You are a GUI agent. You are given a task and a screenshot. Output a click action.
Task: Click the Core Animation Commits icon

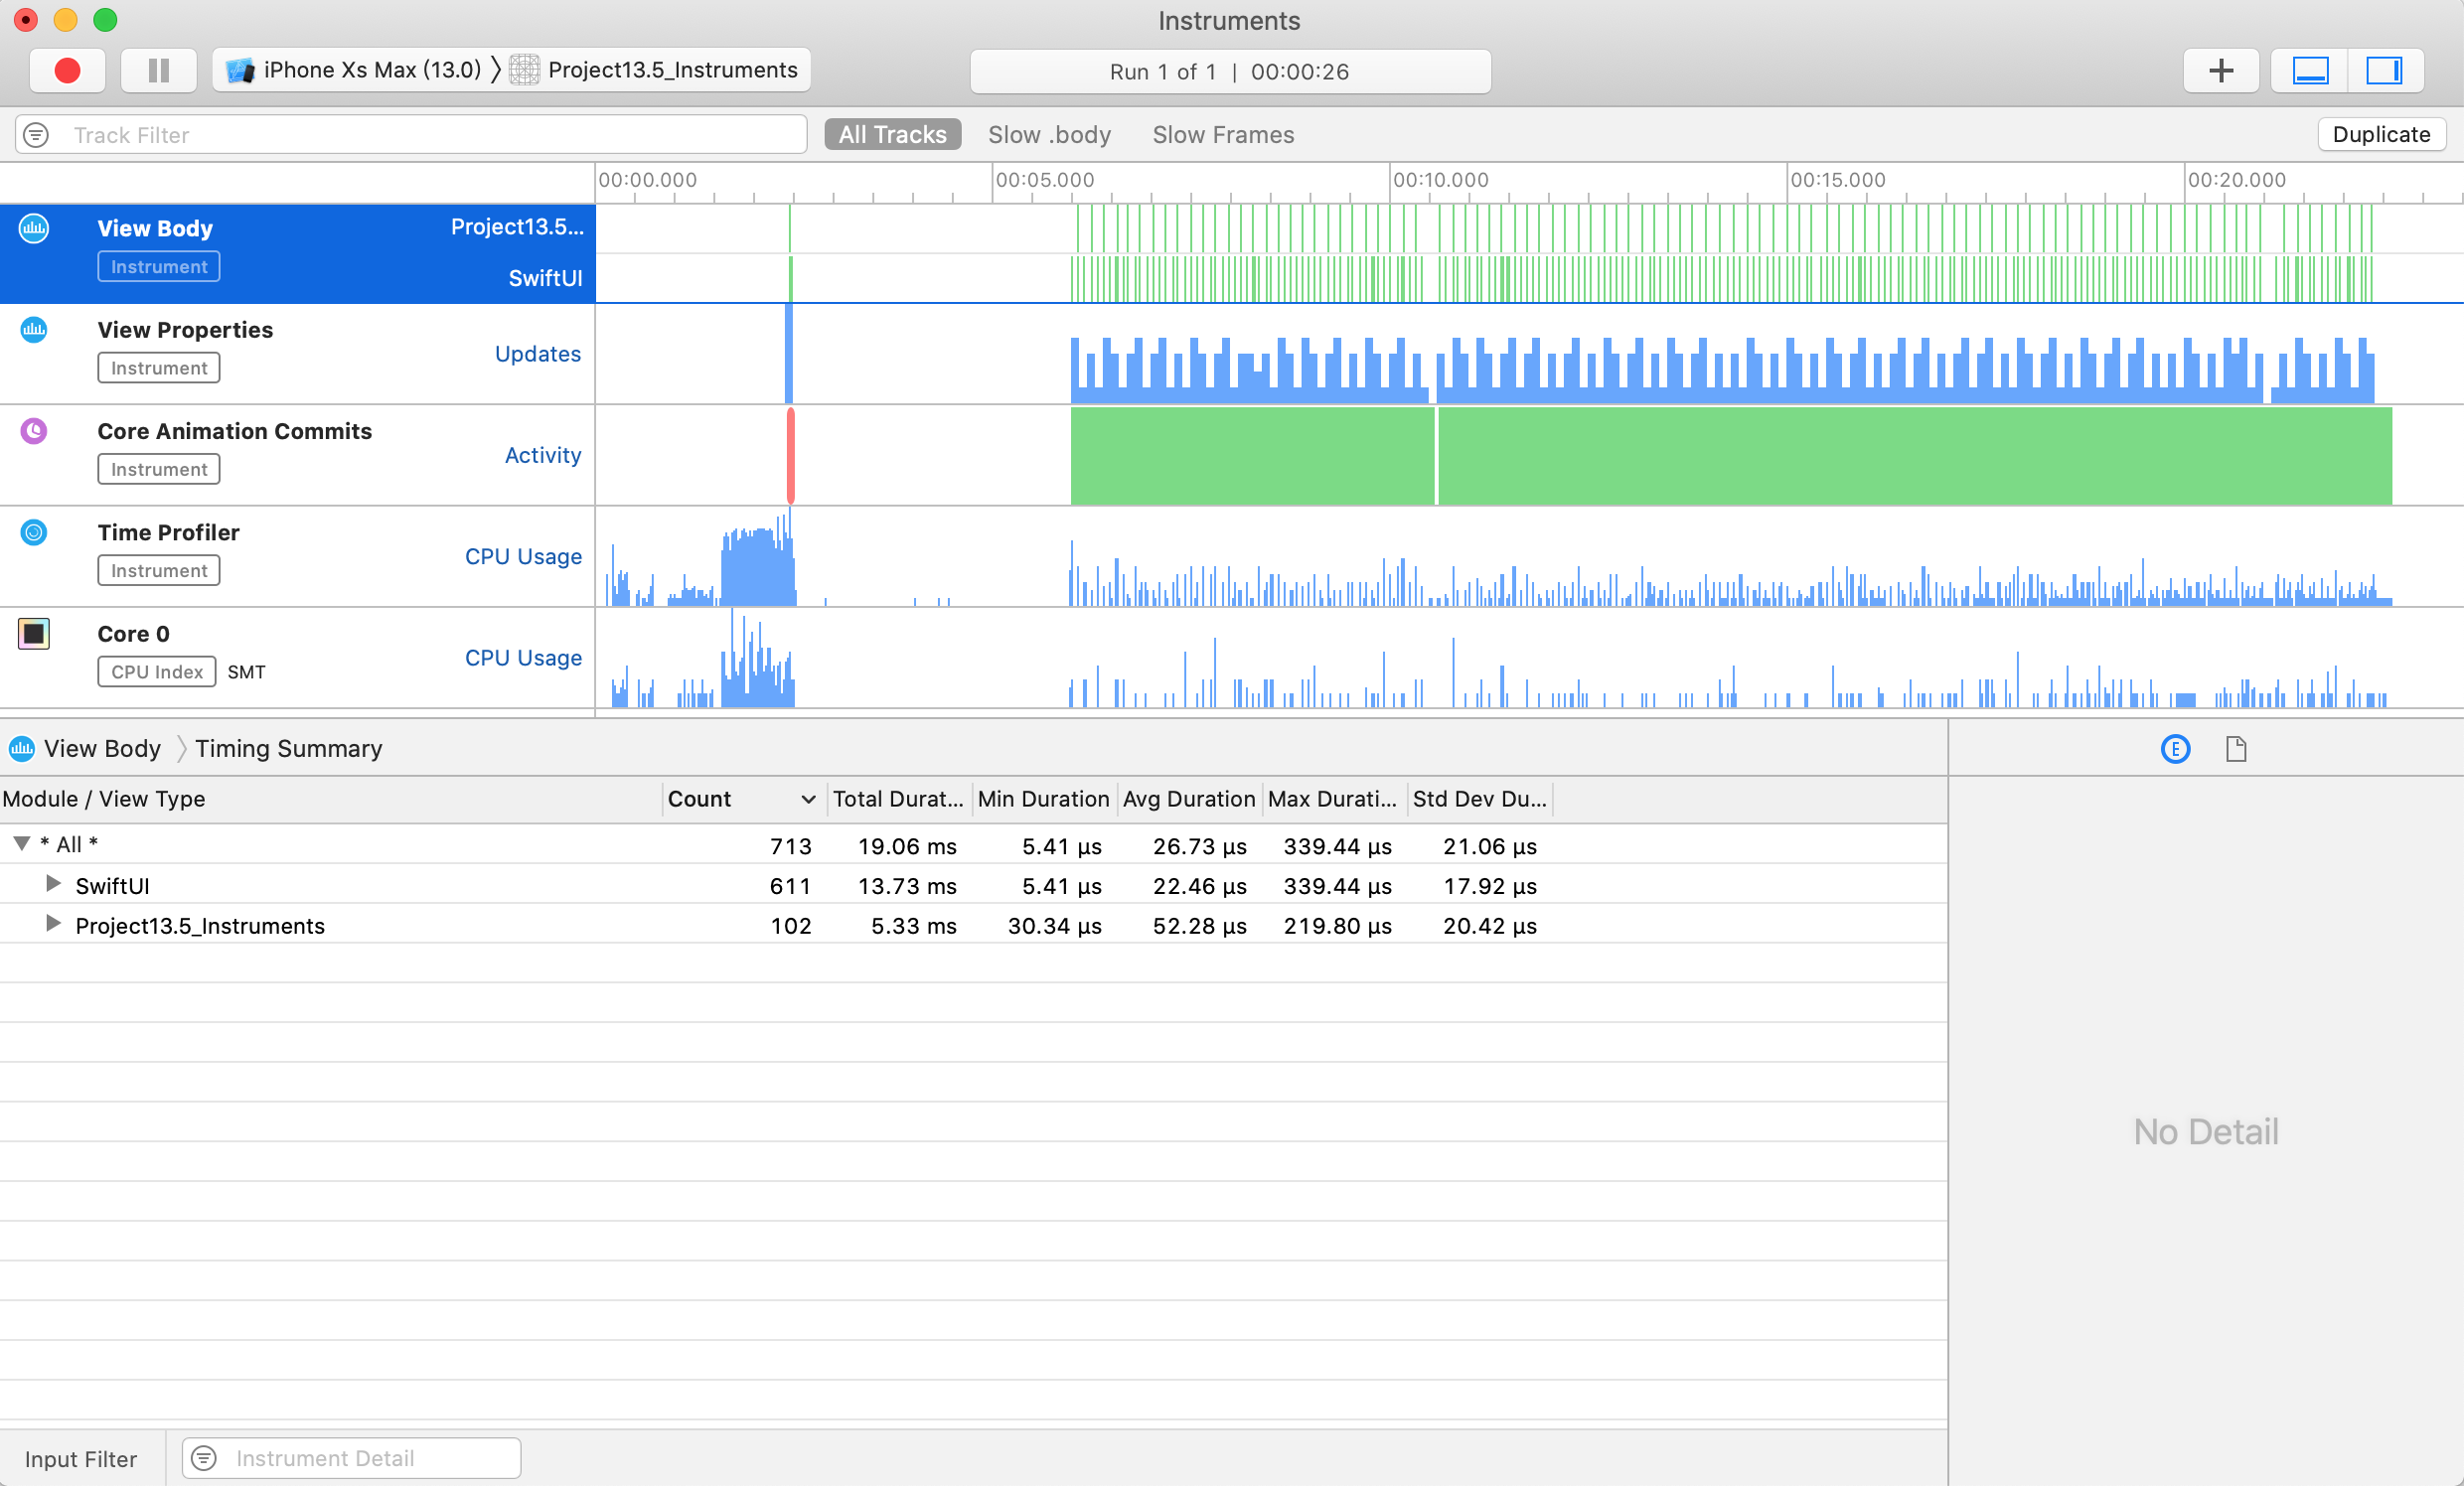(34, 431)
